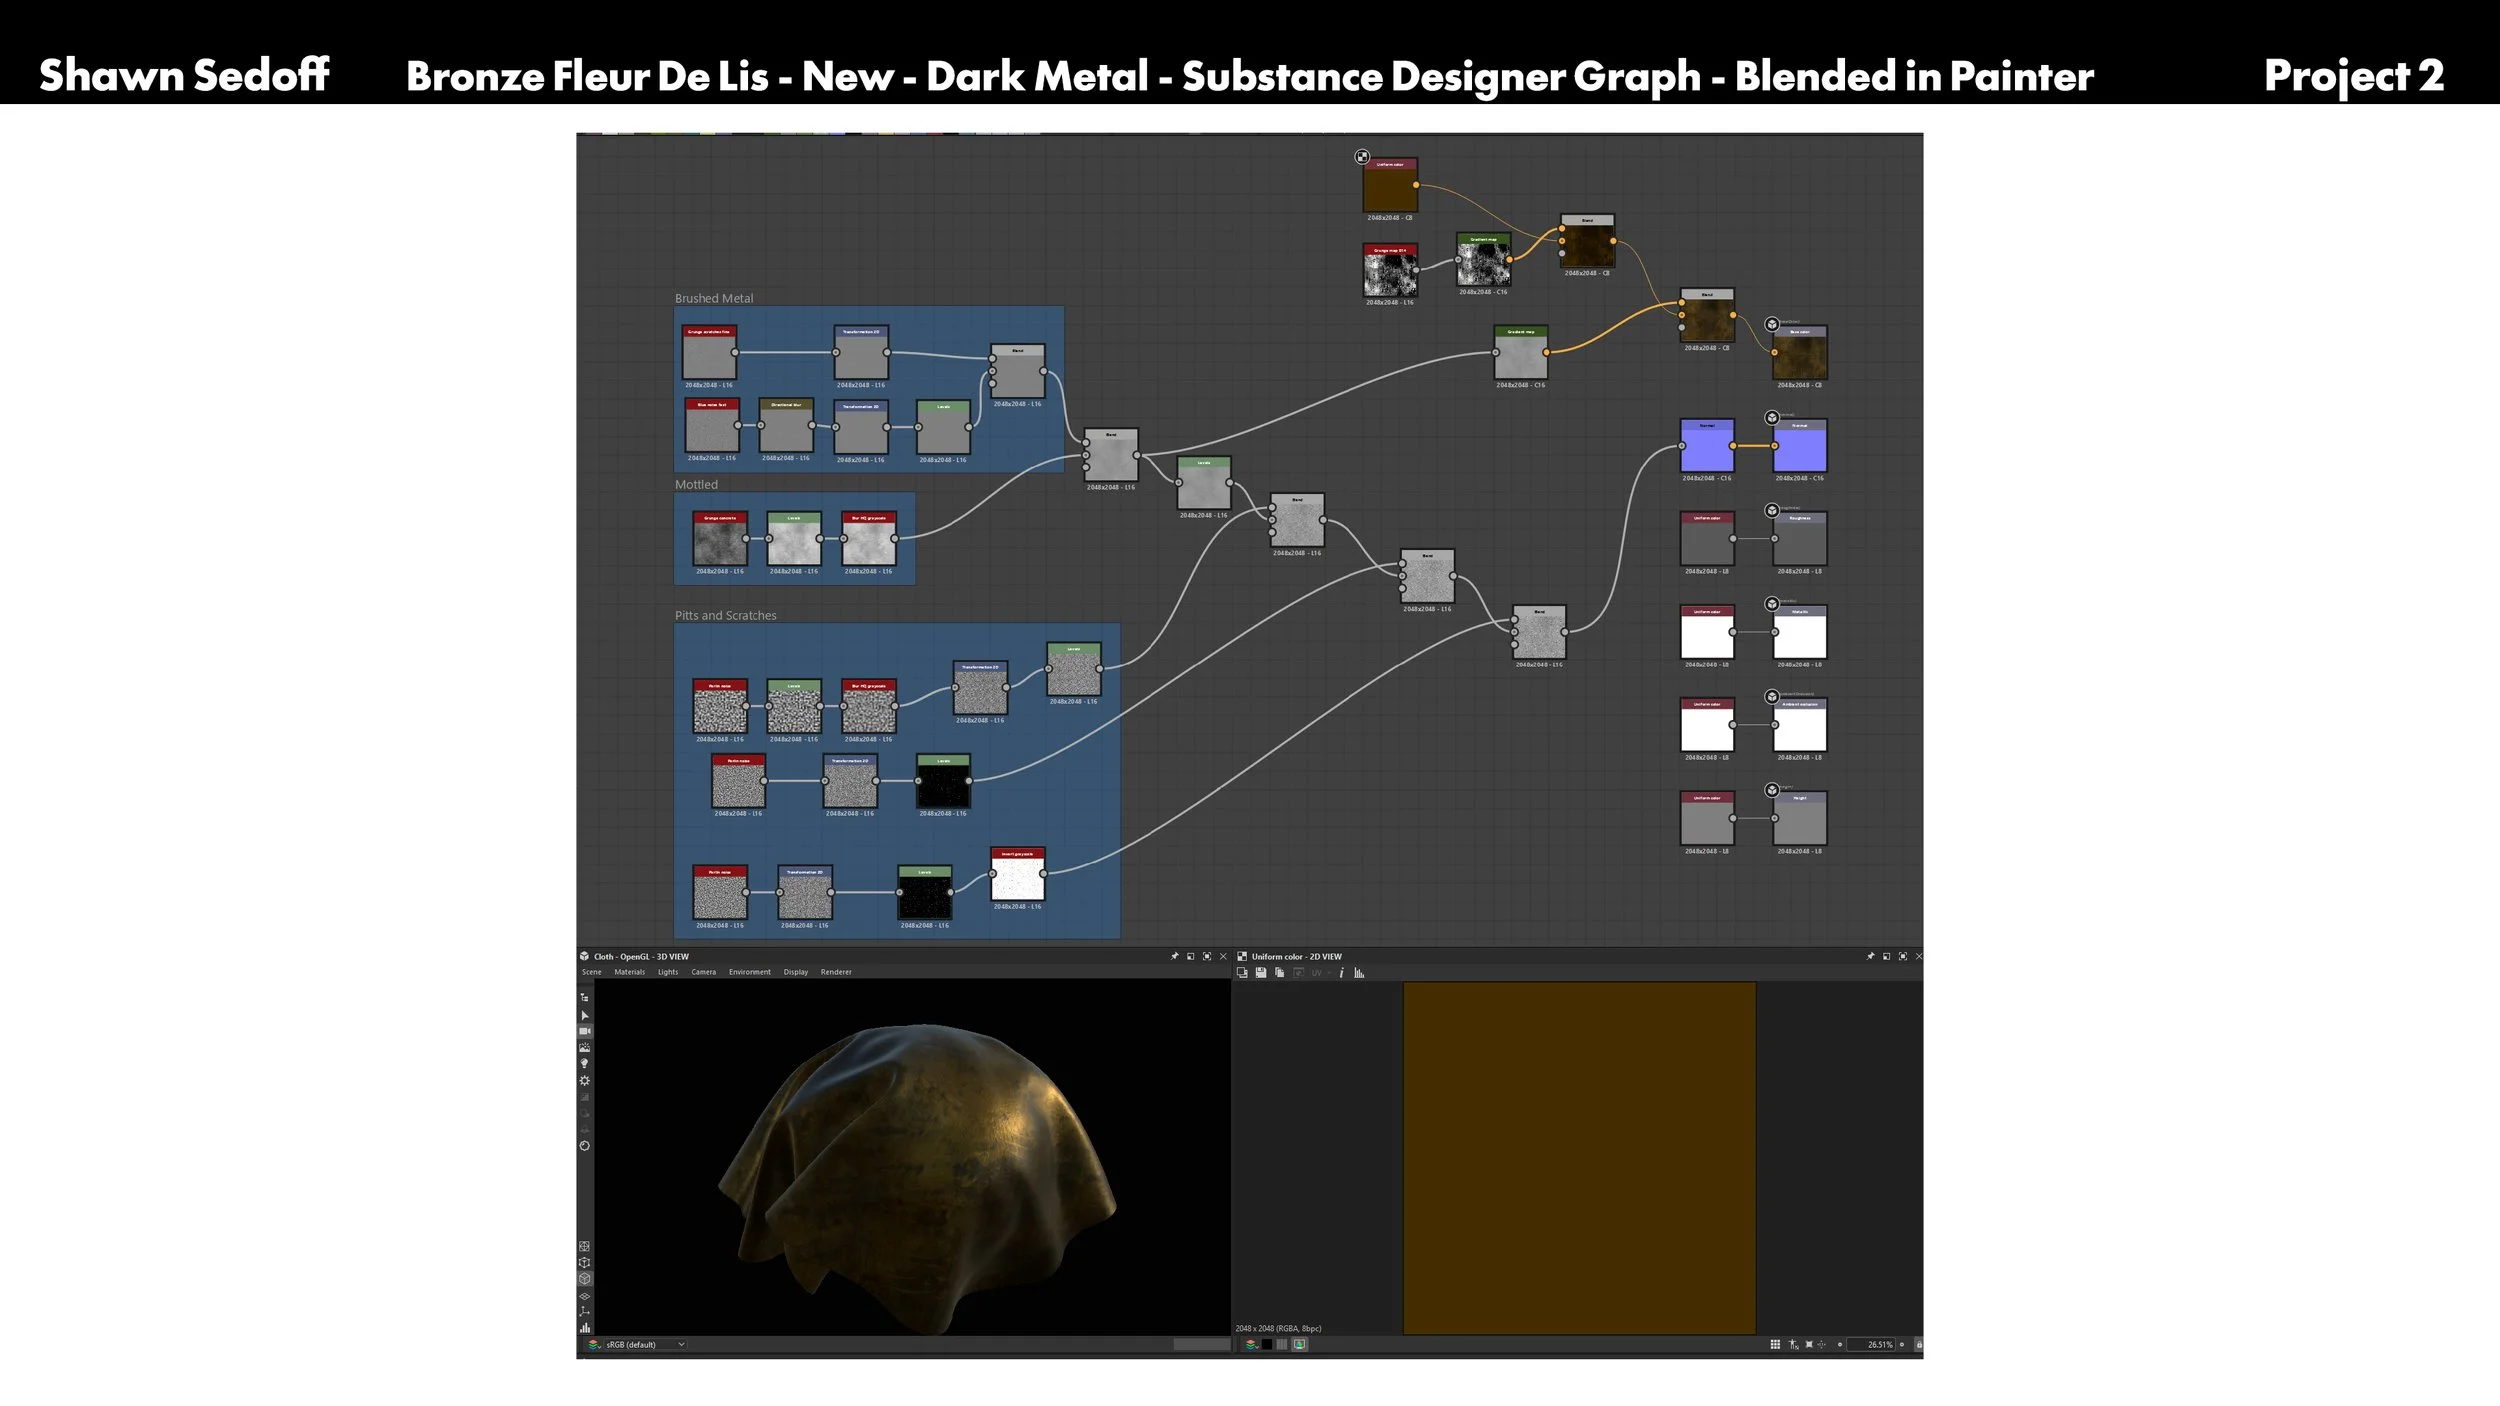Select the Height output node
Screen dimensions: 2500x1406
(1800, 820)
